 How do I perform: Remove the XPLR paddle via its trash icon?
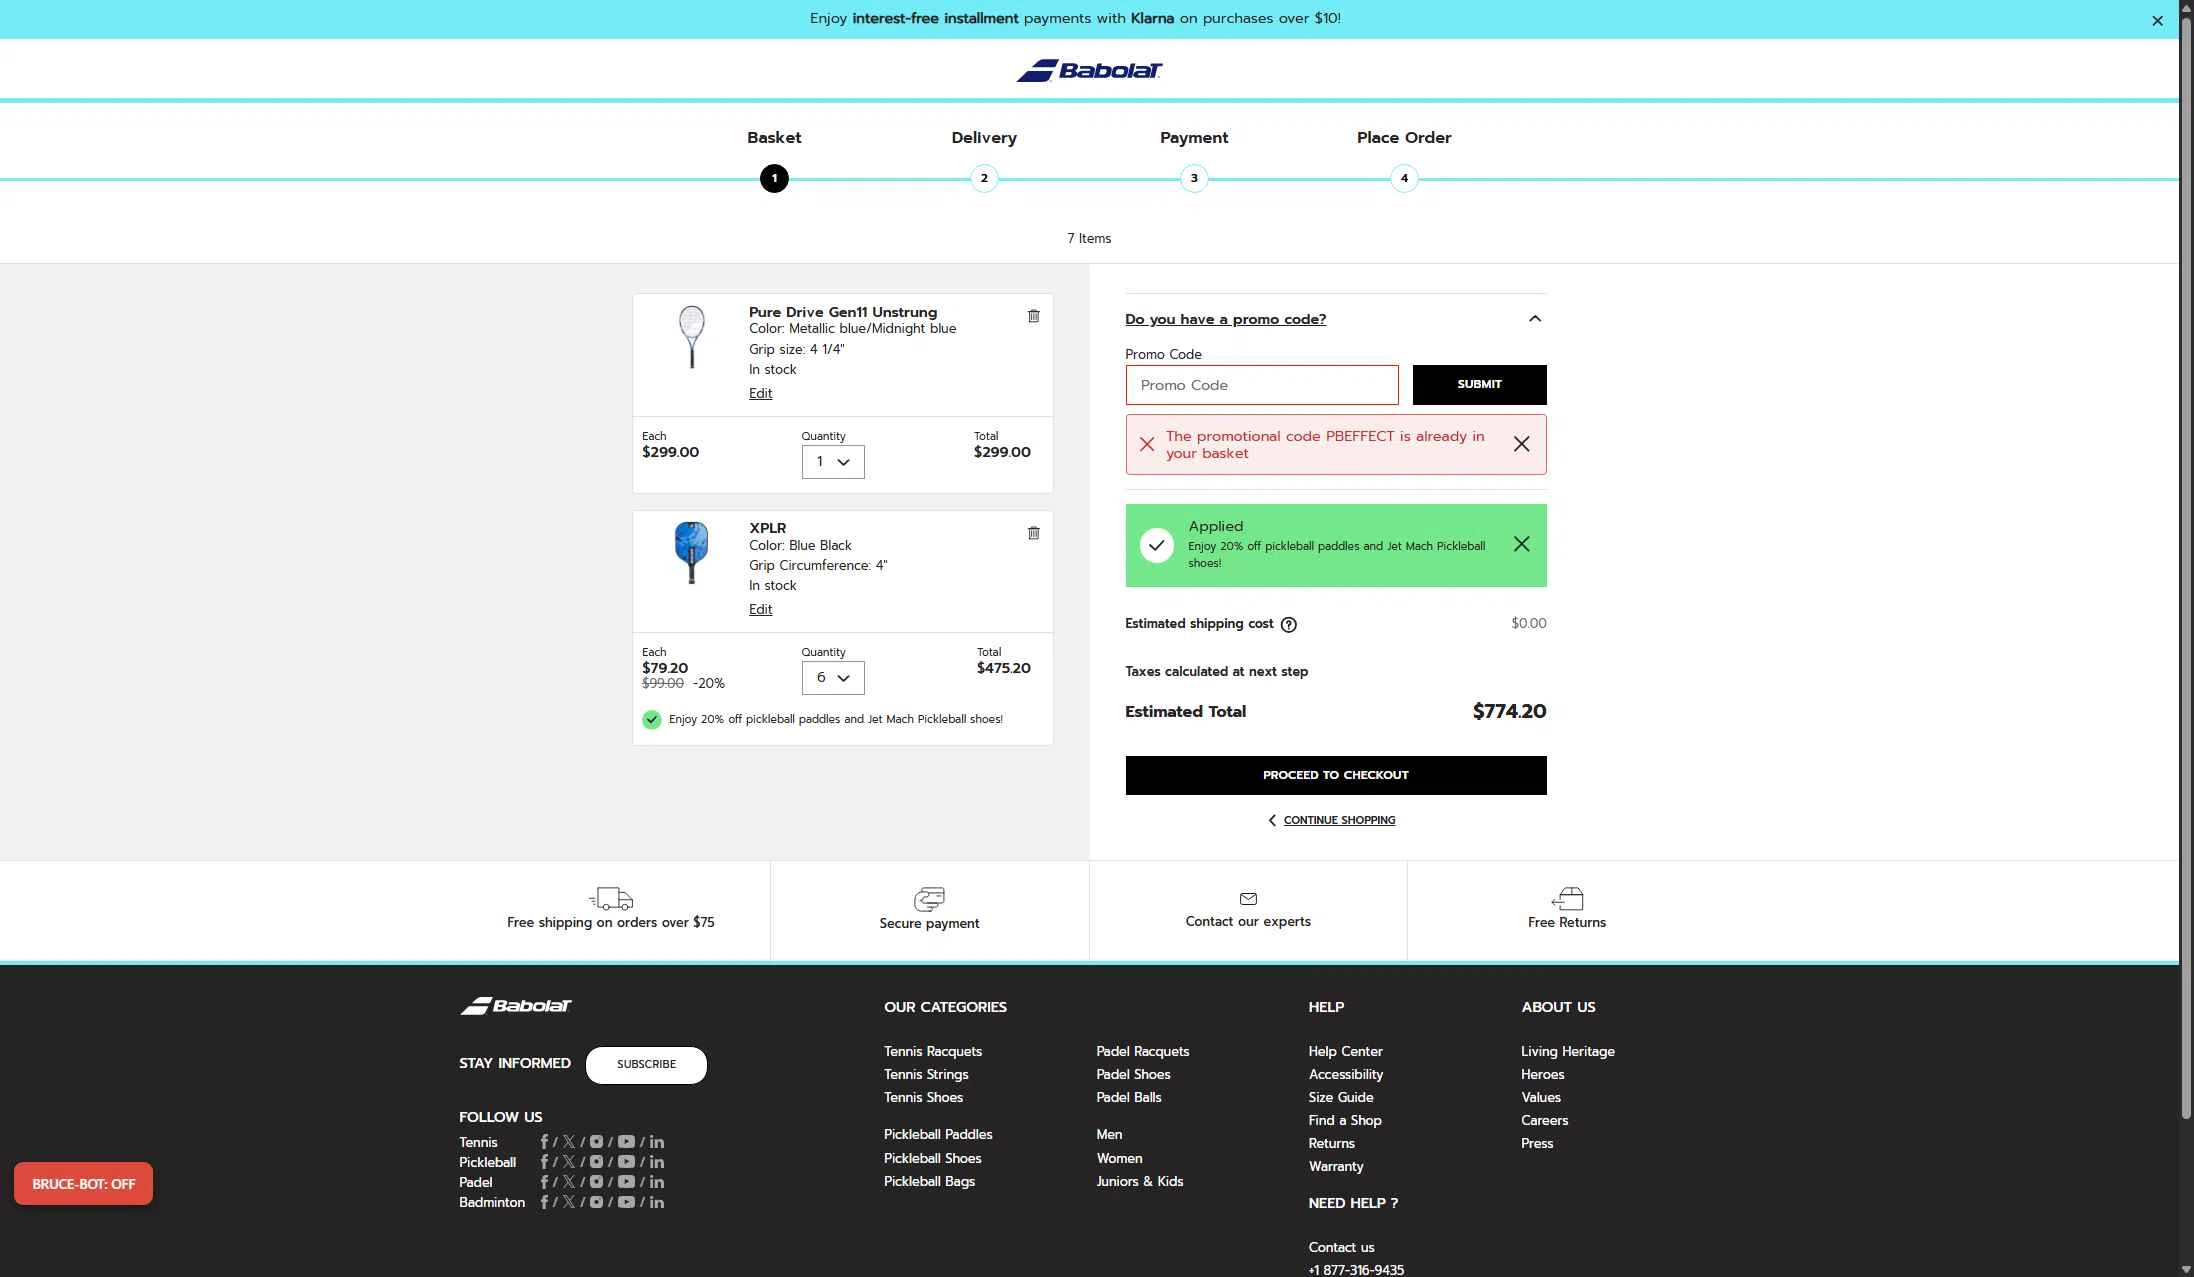tap(1034, 533)
